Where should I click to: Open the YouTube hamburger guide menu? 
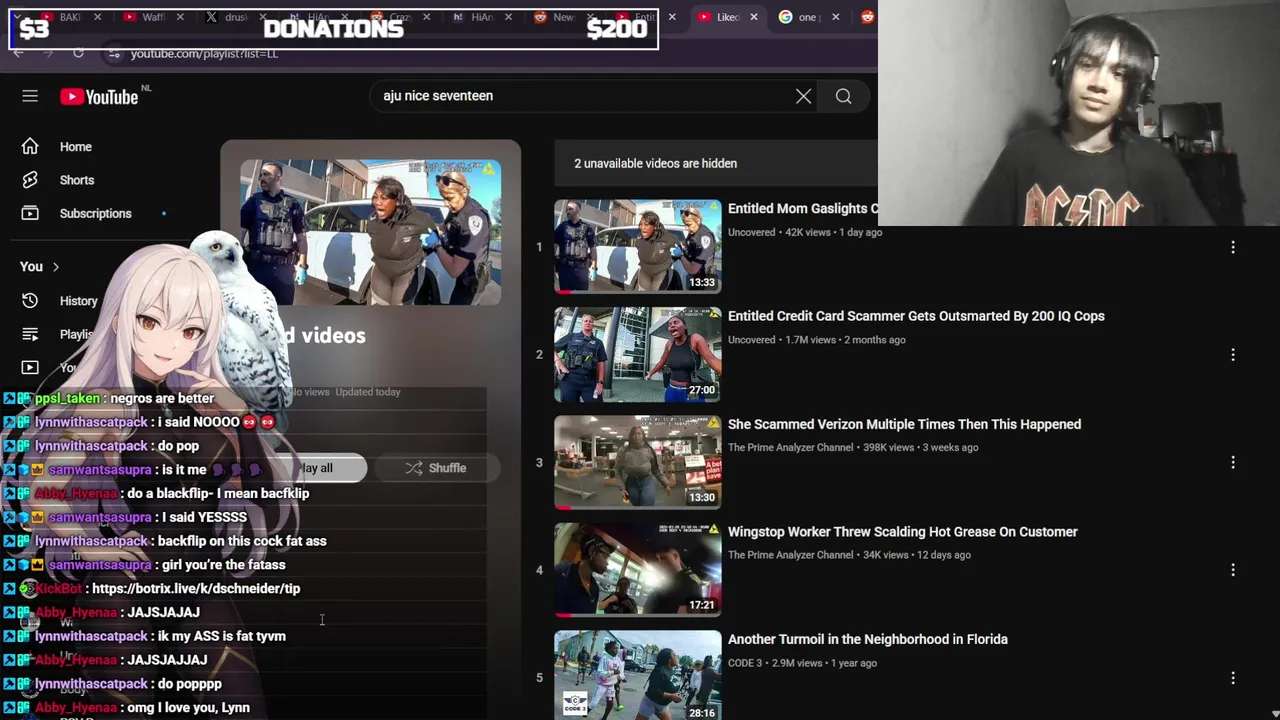(x=30, y=96)
